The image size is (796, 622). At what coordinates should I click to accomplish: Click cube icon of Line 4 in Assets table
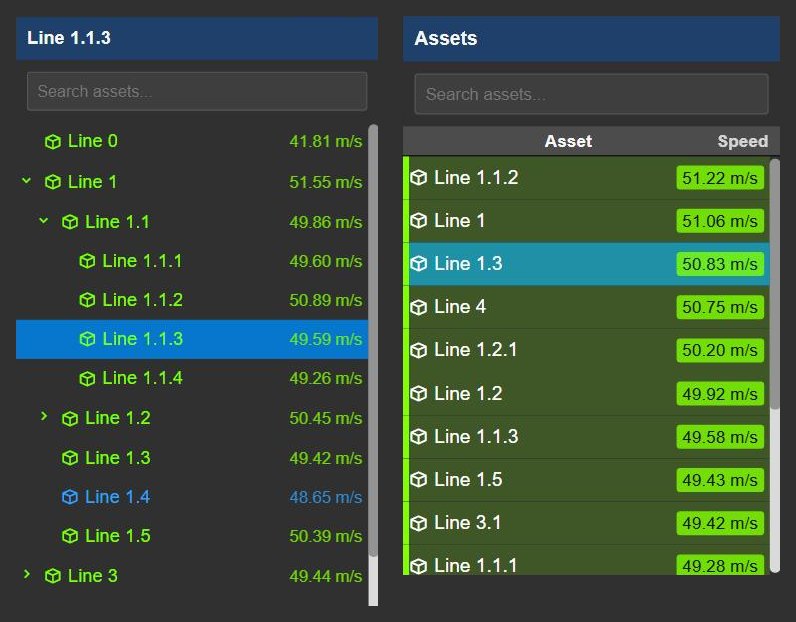419,307
